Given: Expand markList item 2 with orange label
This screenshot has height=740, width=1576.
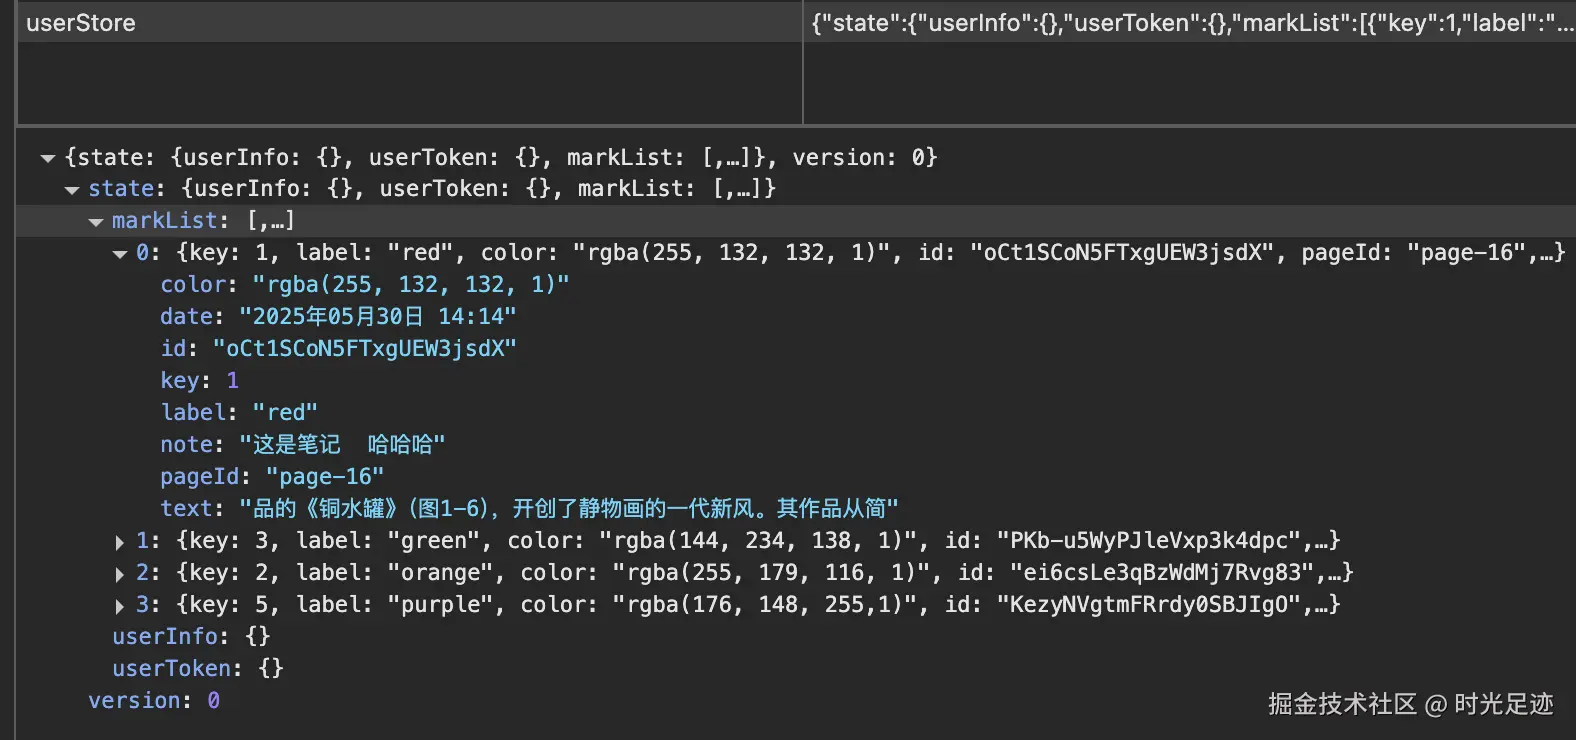Looking at the screenshot, I should [119, 574].
